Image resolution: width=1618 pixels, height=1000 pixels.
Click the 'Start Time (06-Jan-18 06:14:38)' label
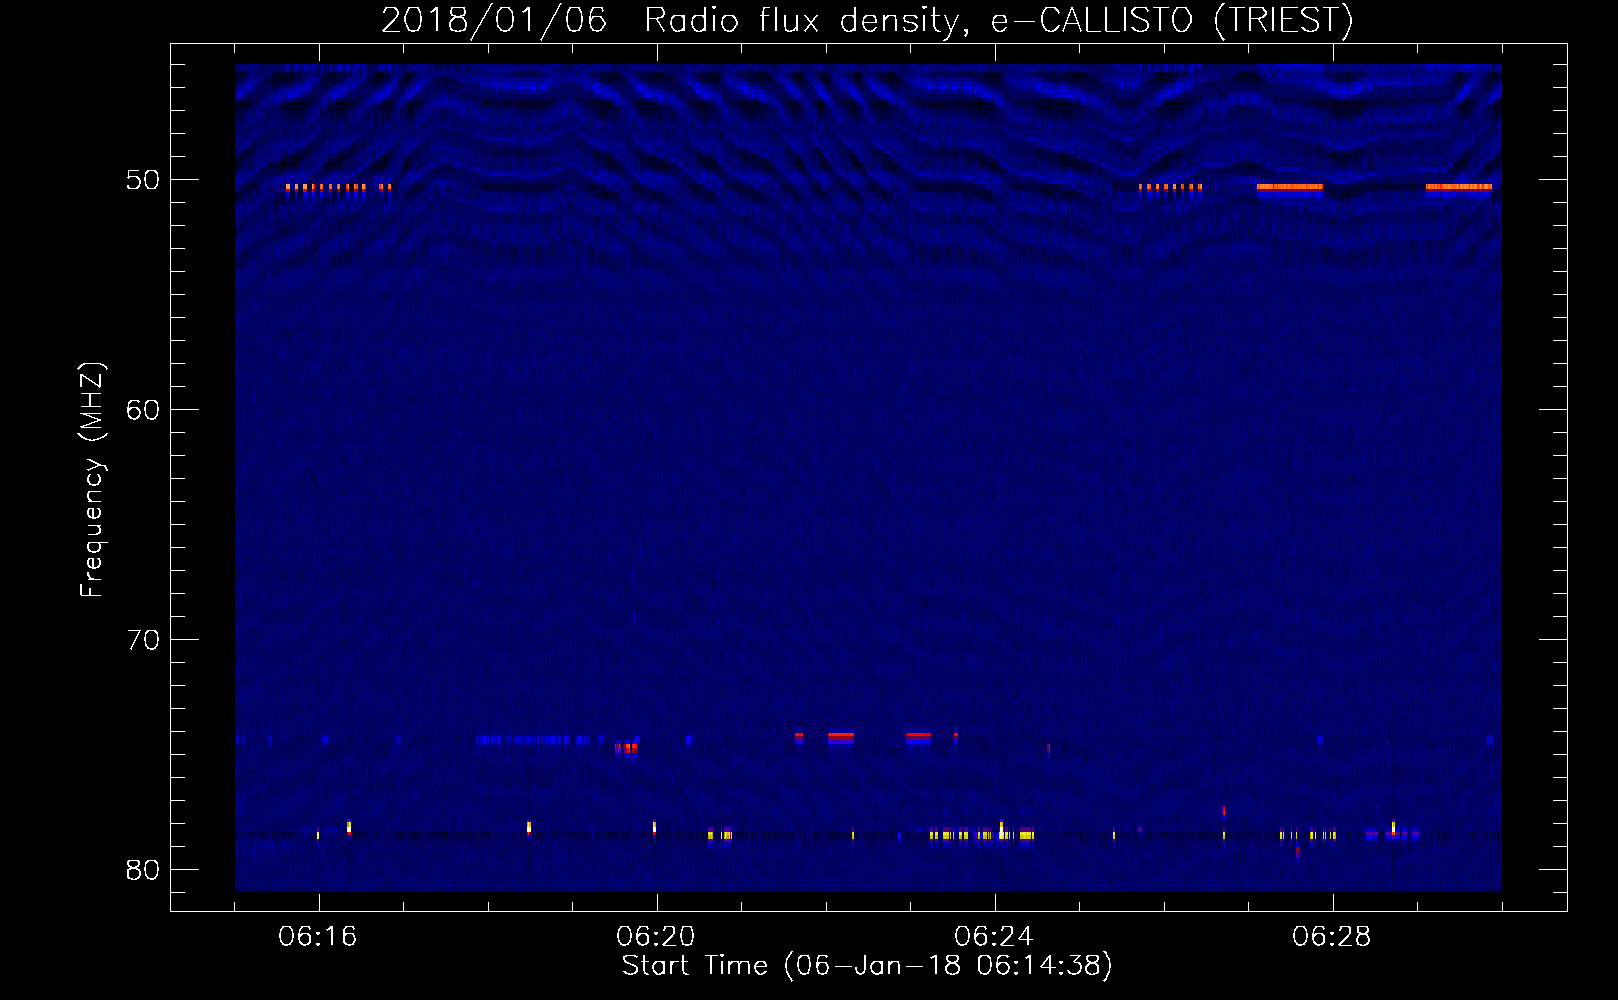tap(867, 966)
